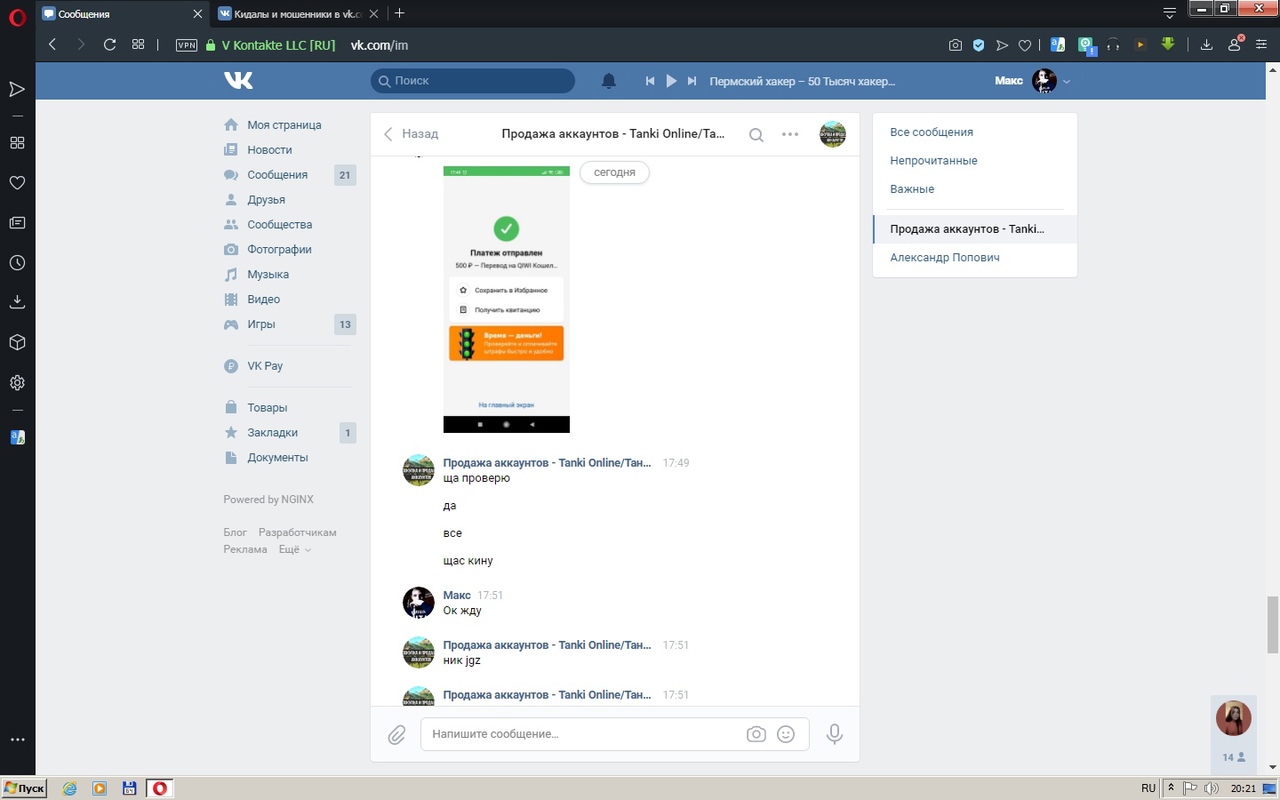Click the microphone voice message icon
The width and height of the screenshot is (1280, 800).
834,734
